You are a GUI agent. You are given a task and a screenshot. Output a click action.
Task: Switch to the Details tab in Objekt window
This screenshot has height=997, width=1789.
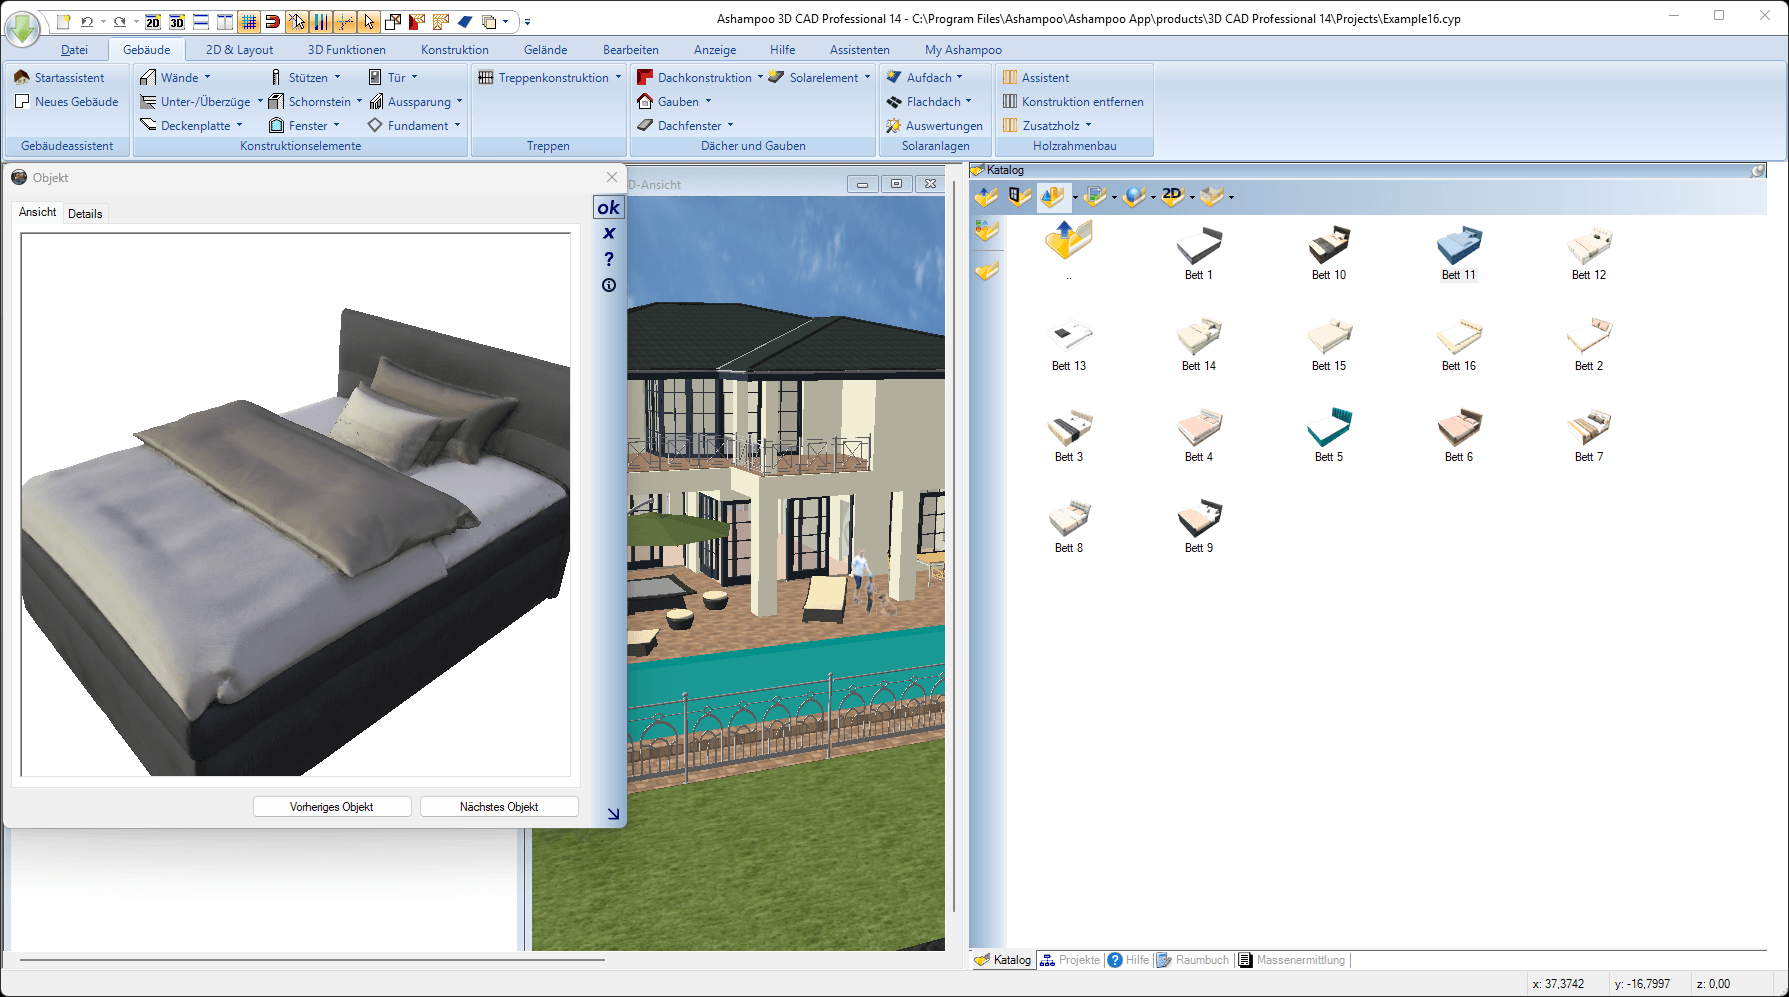coord(85,213)
